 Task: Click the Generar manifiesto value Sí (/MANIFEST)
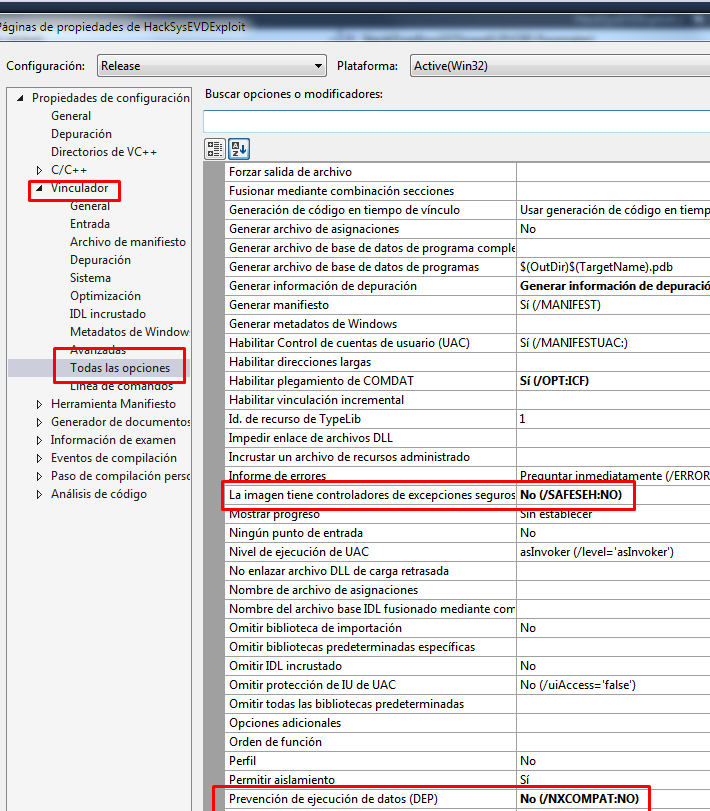pos(560,305)
